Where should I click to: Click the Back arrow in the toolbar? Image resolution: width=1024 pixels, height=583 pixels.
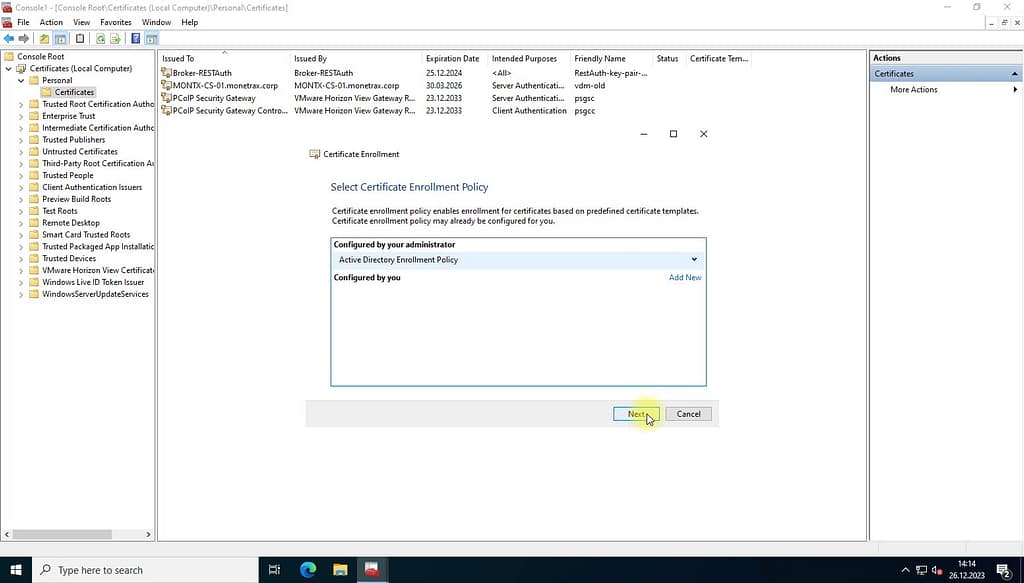(x=9, y=39)
